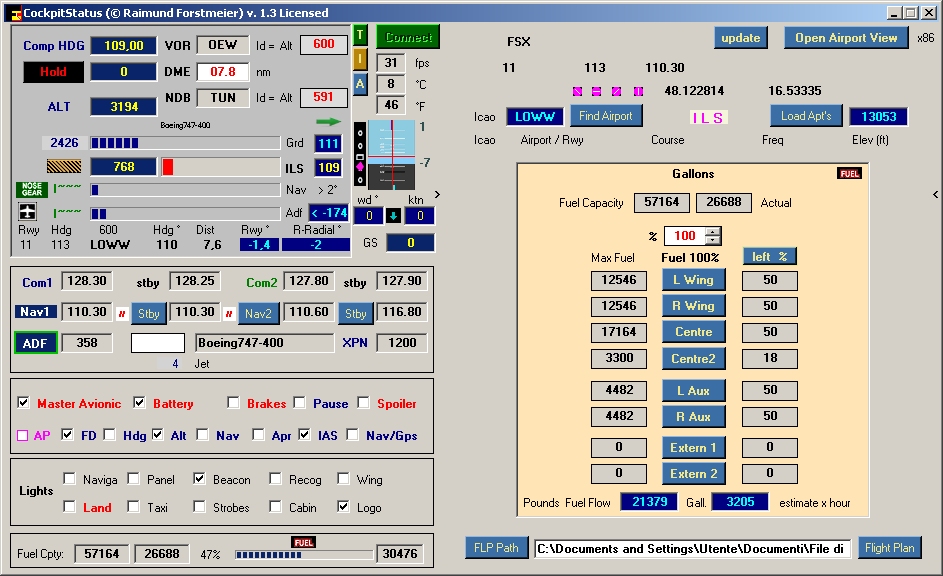This screenshot has height=576, width=943.
Task: Click the fourth magenta square marker
Action: (x=638, y=91)
